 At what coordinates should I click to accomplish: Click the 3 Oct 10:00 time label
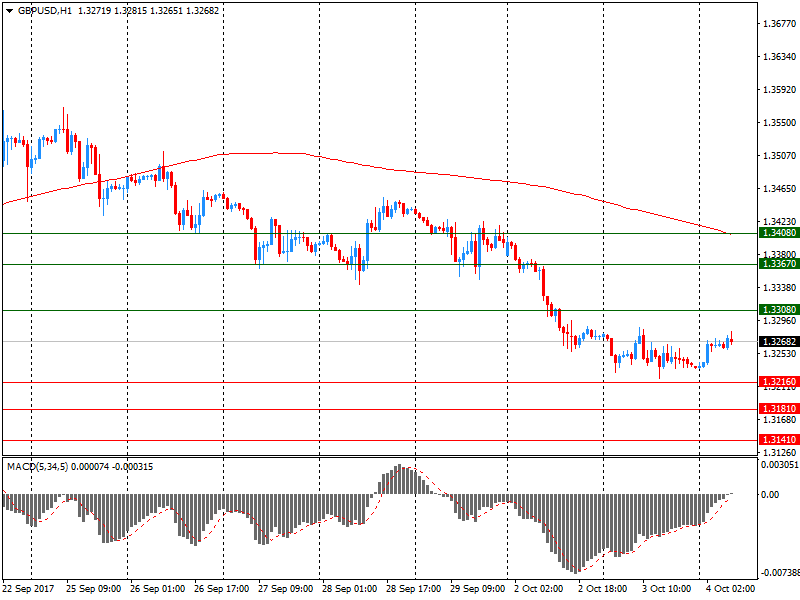(667, 589)
